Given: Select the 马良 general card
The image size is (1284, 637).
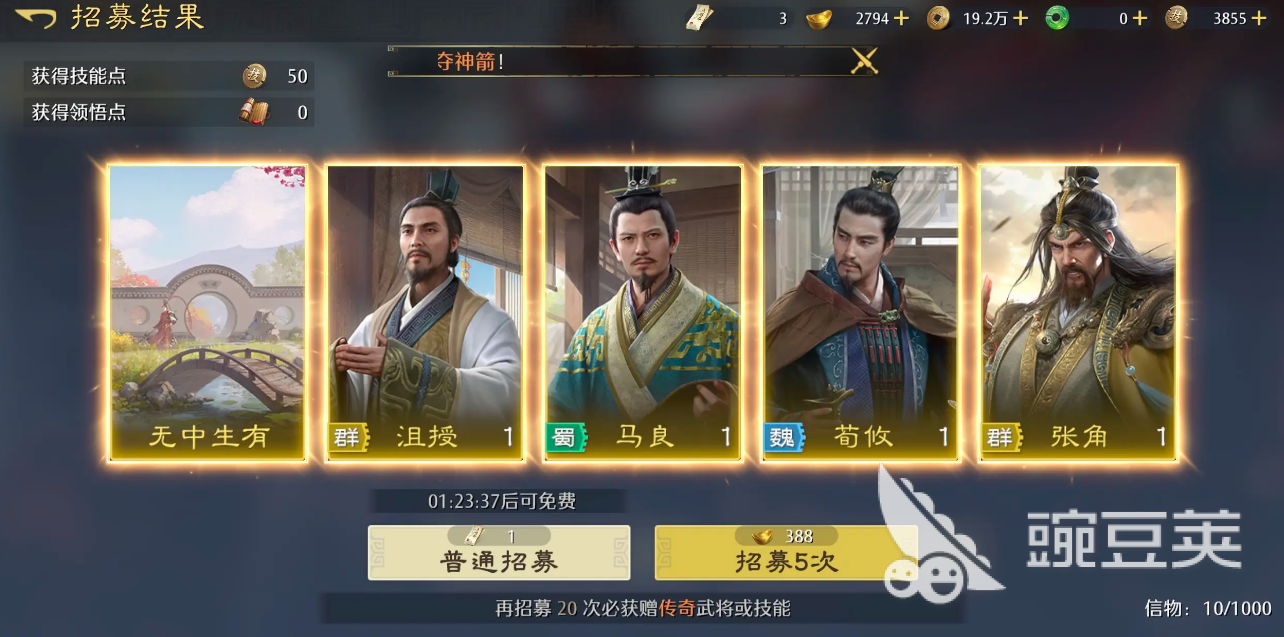Looking at the screenshot, I should point(643,313).
